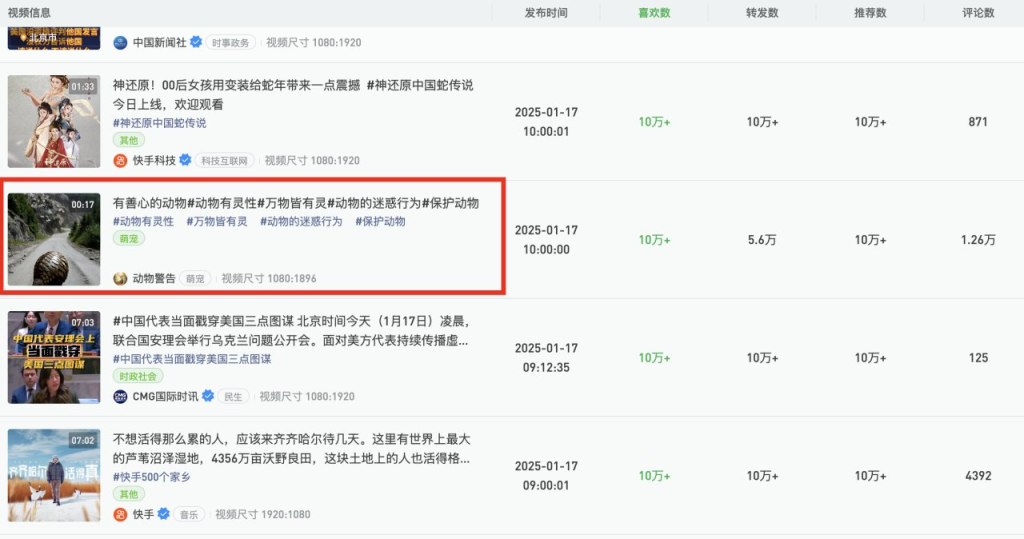Click the green 萌宠 tag under the animal video
The image size is (1024, 539).
[129, 238]
